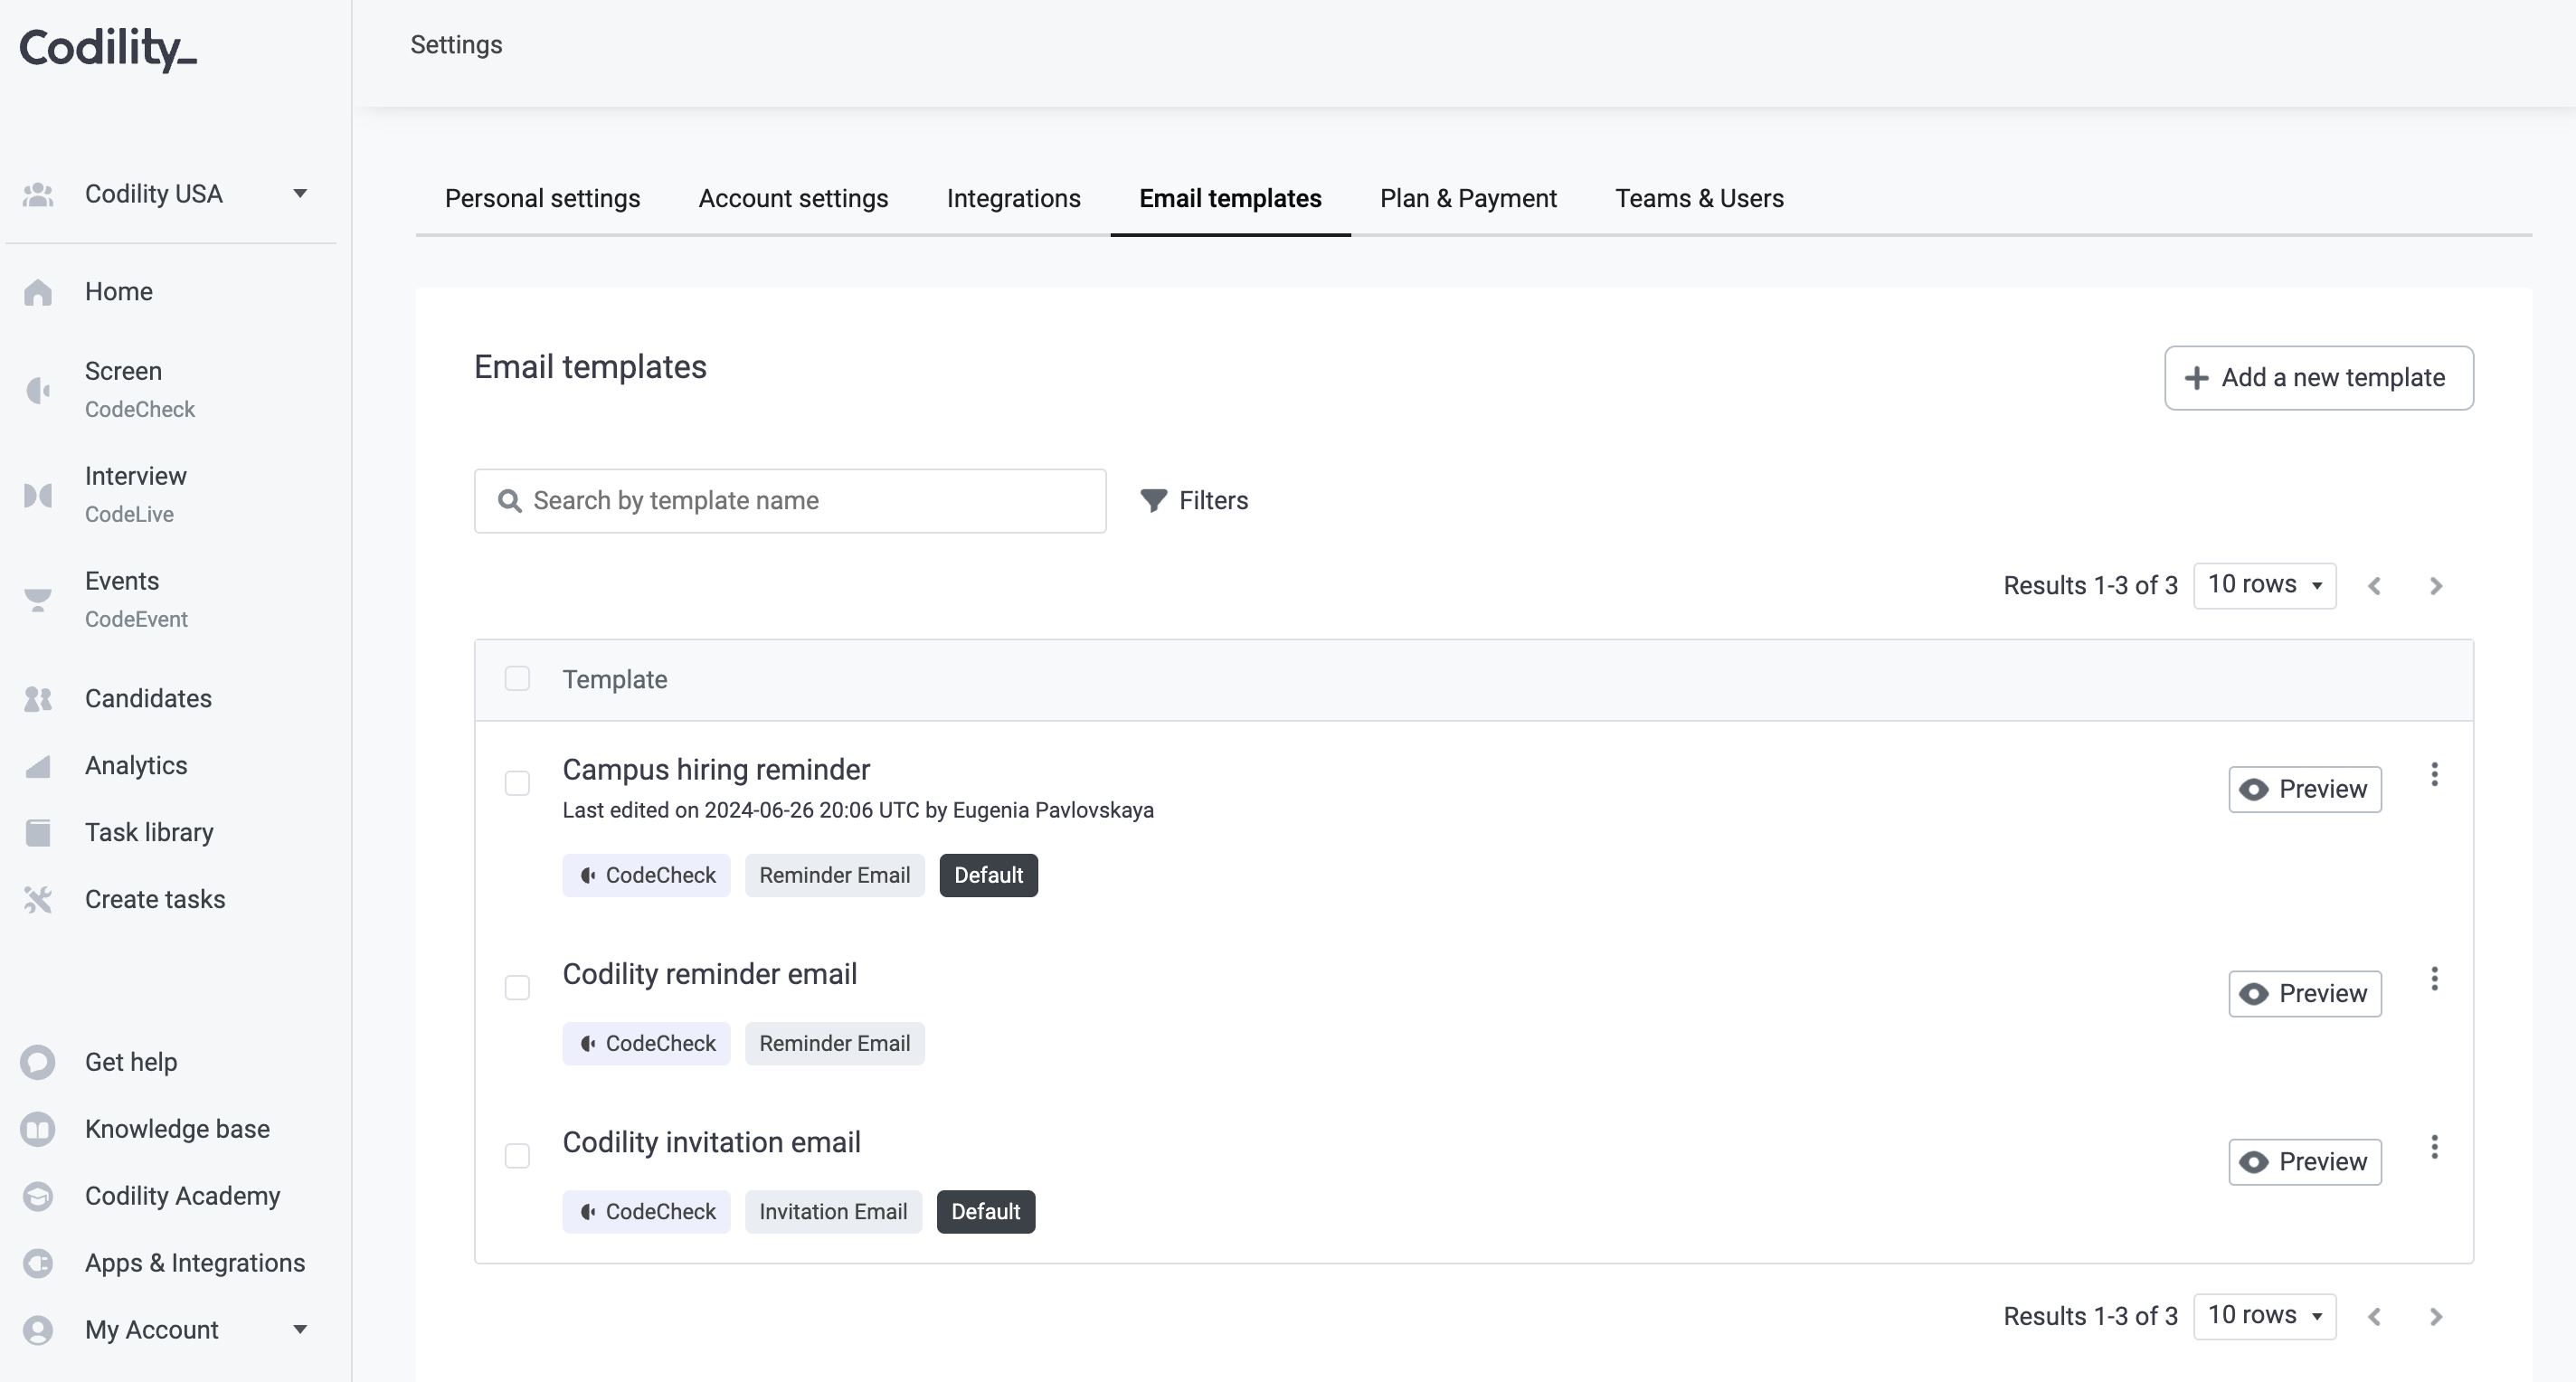2576x1382 pixels.
Task: Click the Events trophy icon
Action: (38, 600)
